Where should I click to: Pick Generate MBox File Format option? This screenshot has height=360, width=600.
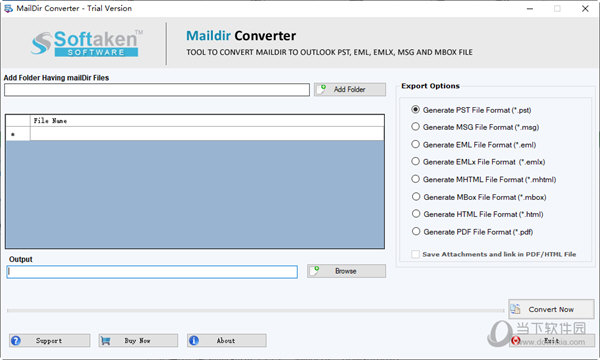(416, 197)
